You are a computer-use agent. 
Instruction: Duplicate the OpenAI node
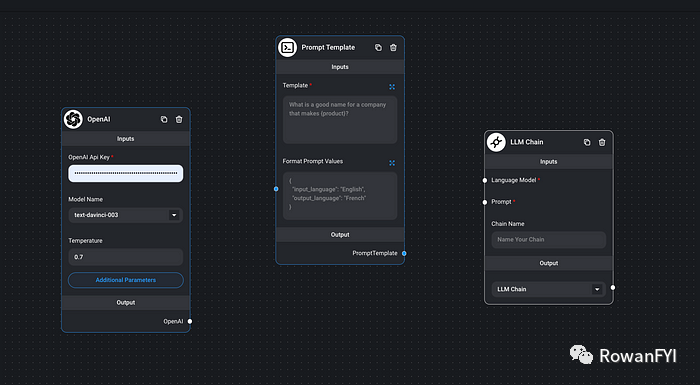164,119
